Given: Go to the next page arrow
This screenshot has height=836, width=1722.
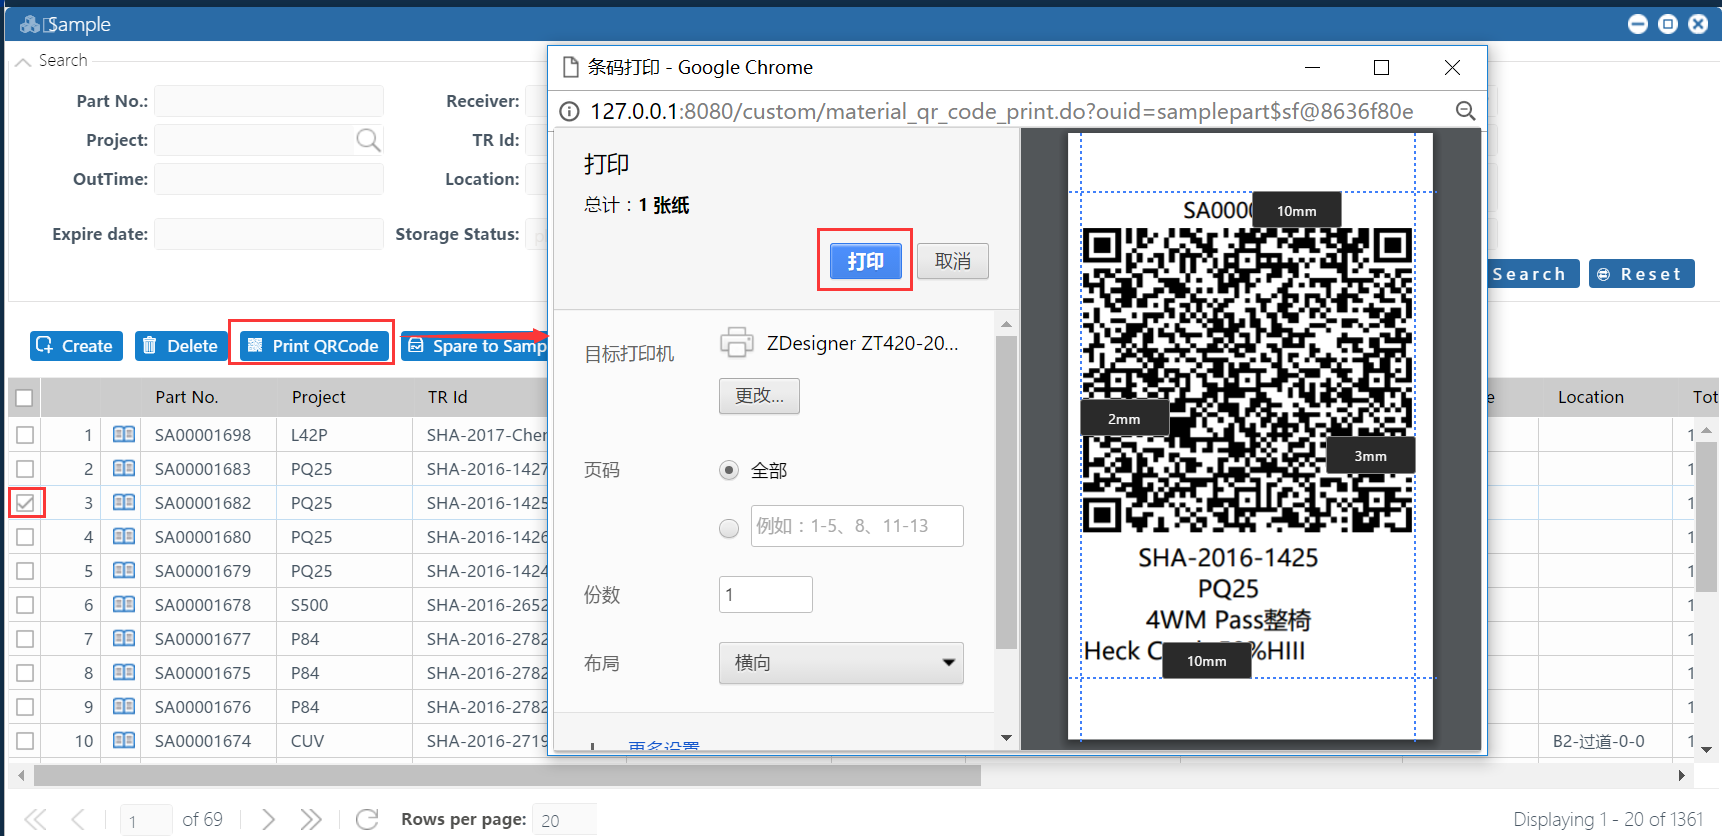Looking at the screenshot, I should click(x=268, y=819).
